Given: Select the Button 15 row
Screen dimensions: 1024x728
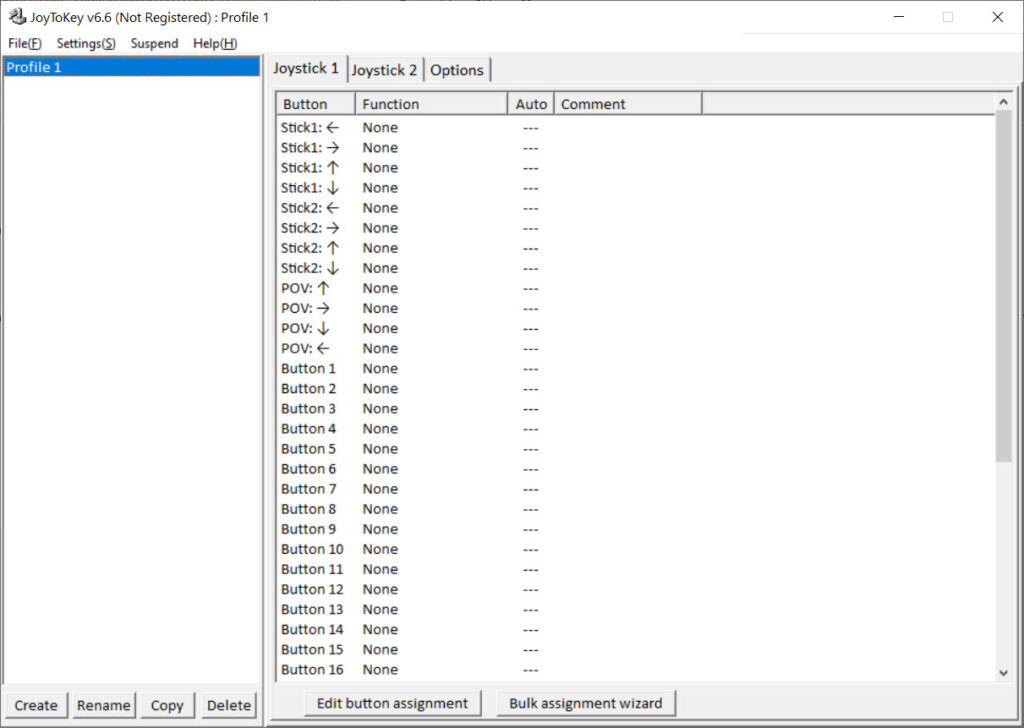Looking at the screenshot, I should click(x=635, y=650).
